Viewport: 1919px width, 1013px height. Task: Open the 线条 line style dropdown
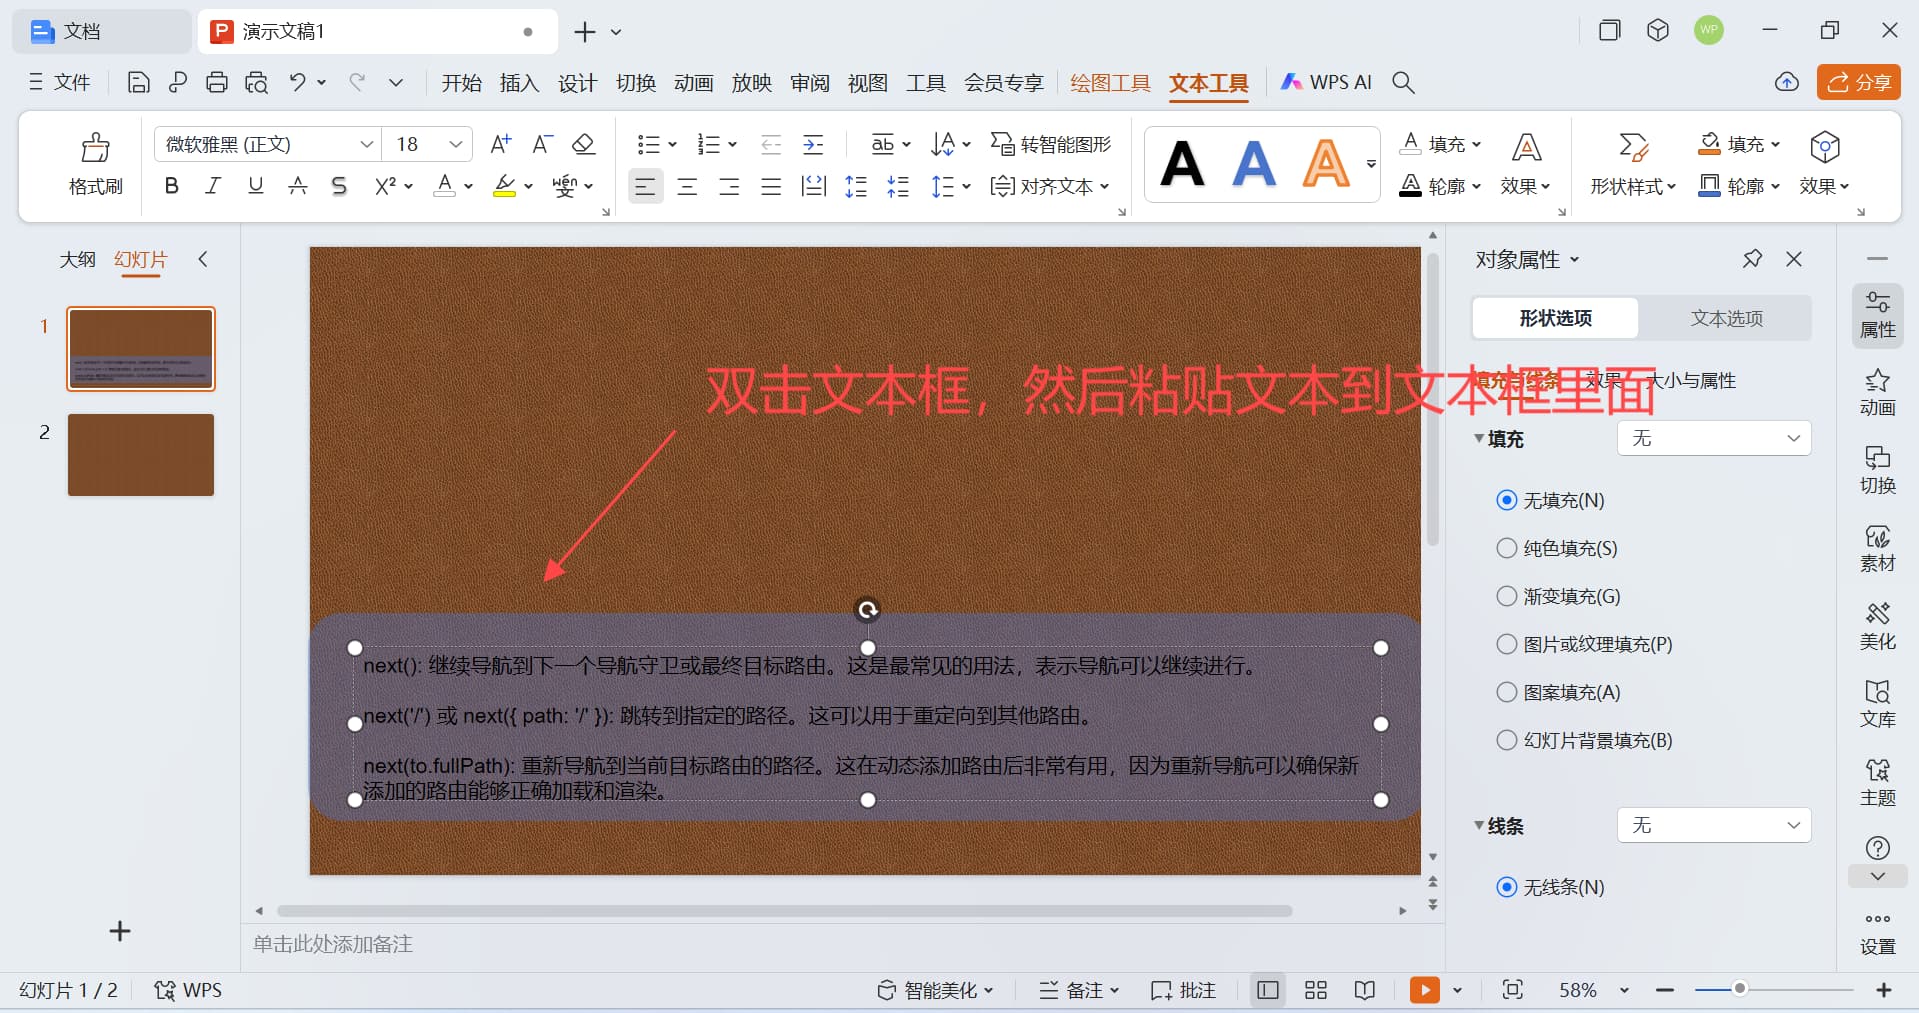click(x=1714, y=825)
